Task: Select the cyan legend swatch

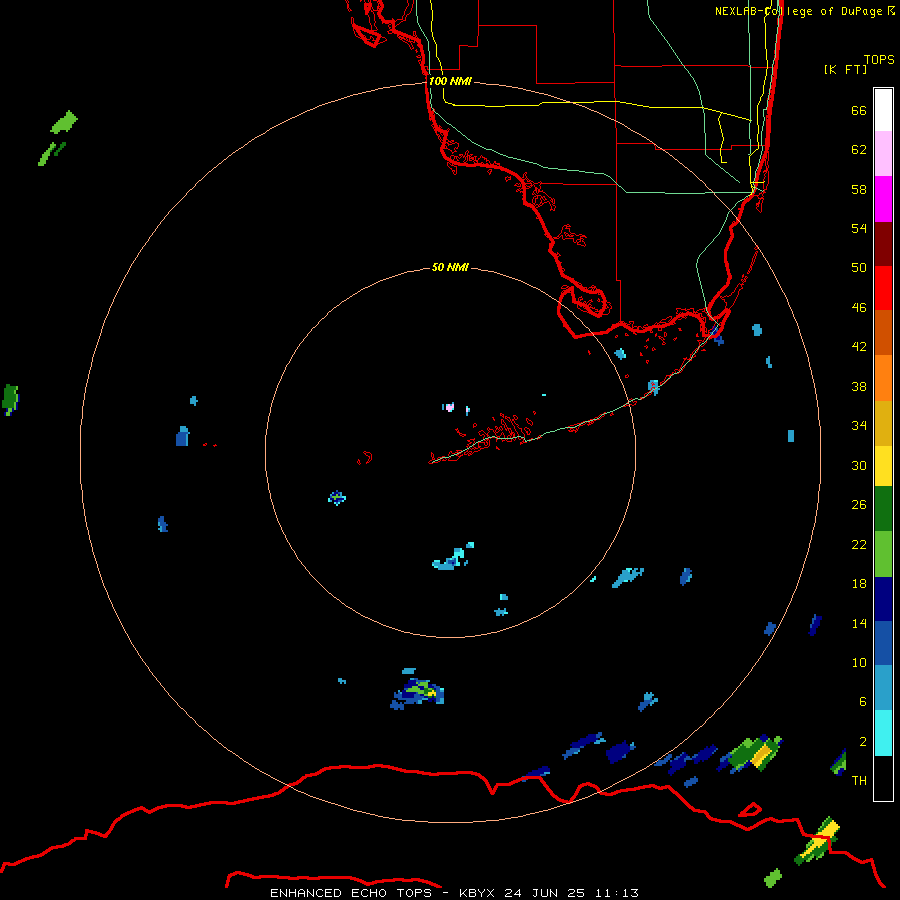Action: pos(883,732)
